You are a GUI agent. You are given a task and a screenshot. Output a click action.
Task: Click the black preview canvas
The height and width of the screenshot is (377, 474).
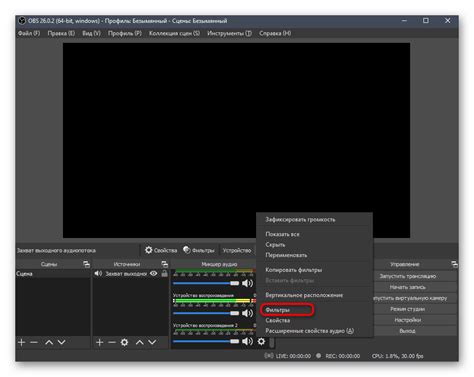pyautogui.click(x=236, y=140)
